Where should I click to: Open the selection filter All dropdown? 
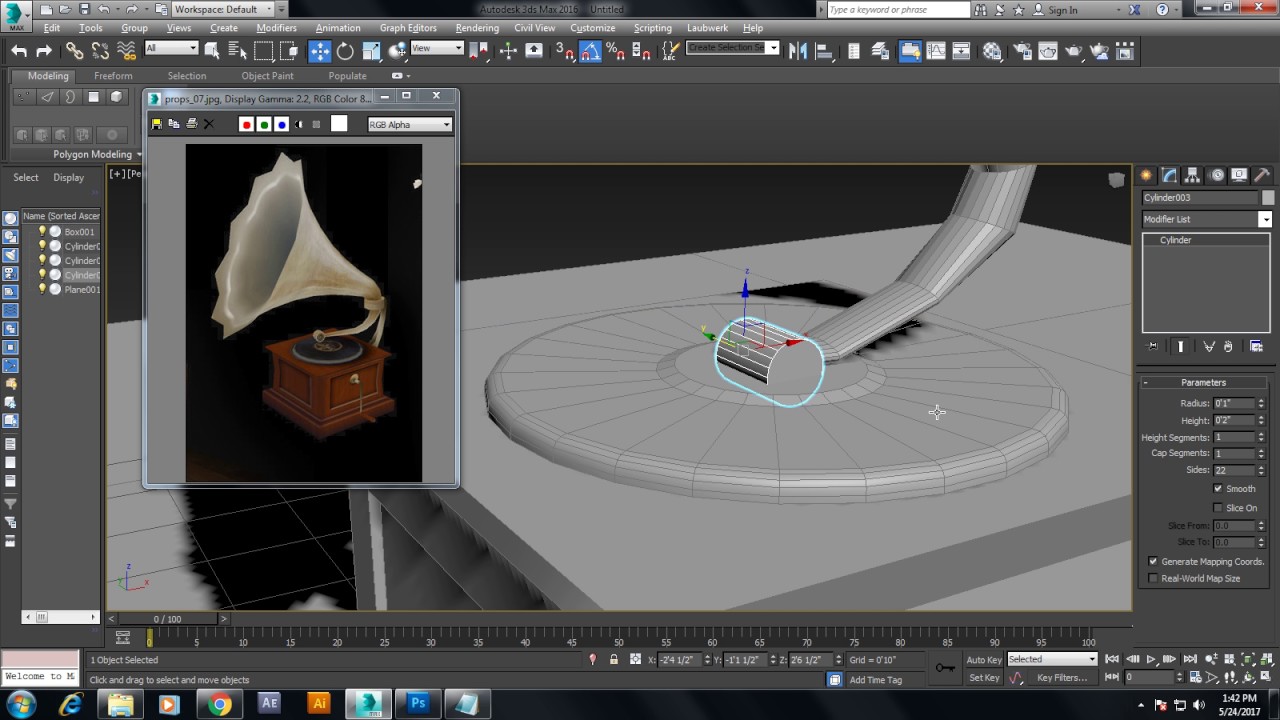coord(171,48)
